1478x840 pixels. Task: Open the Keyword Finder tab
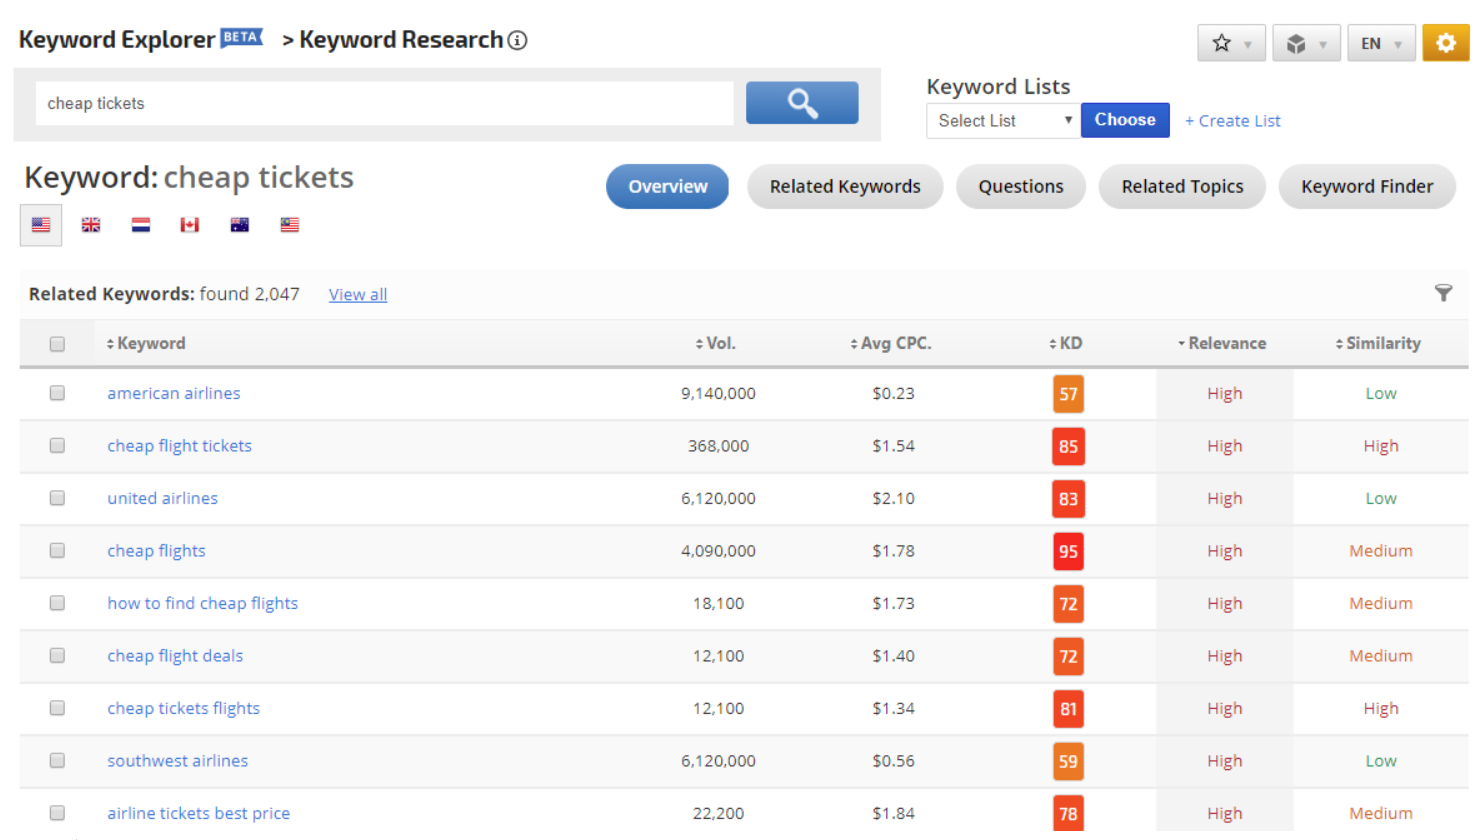[x=1366, y=187]
